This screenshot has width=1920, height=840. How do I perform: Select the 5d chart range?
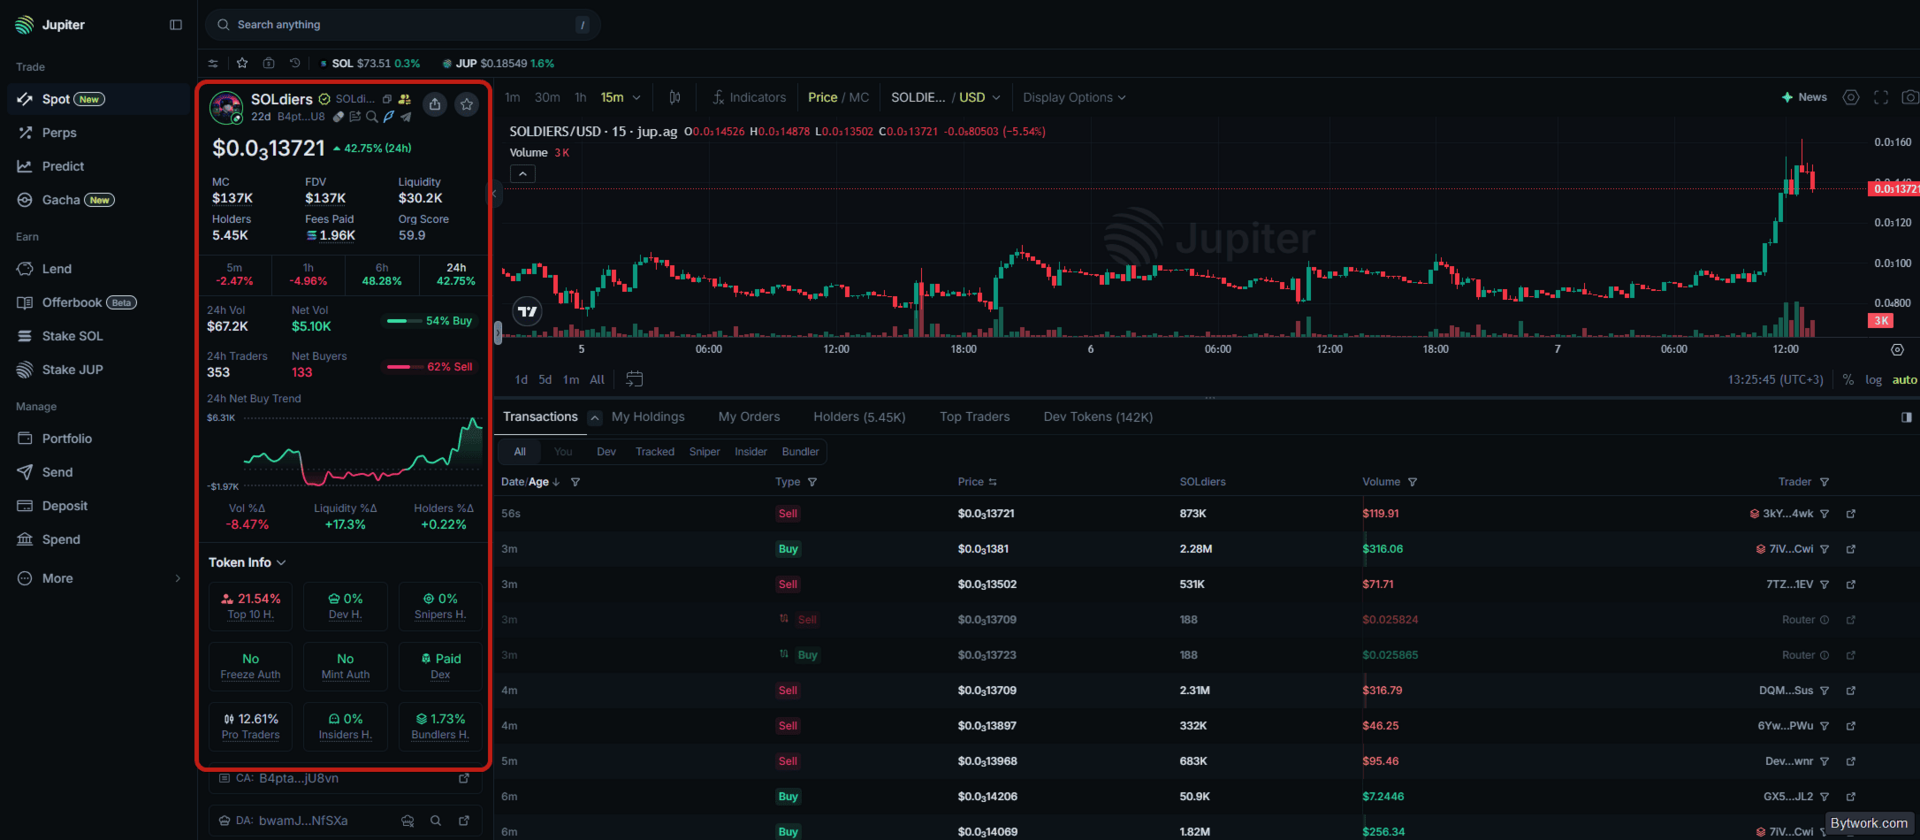(x=545, y=380)
